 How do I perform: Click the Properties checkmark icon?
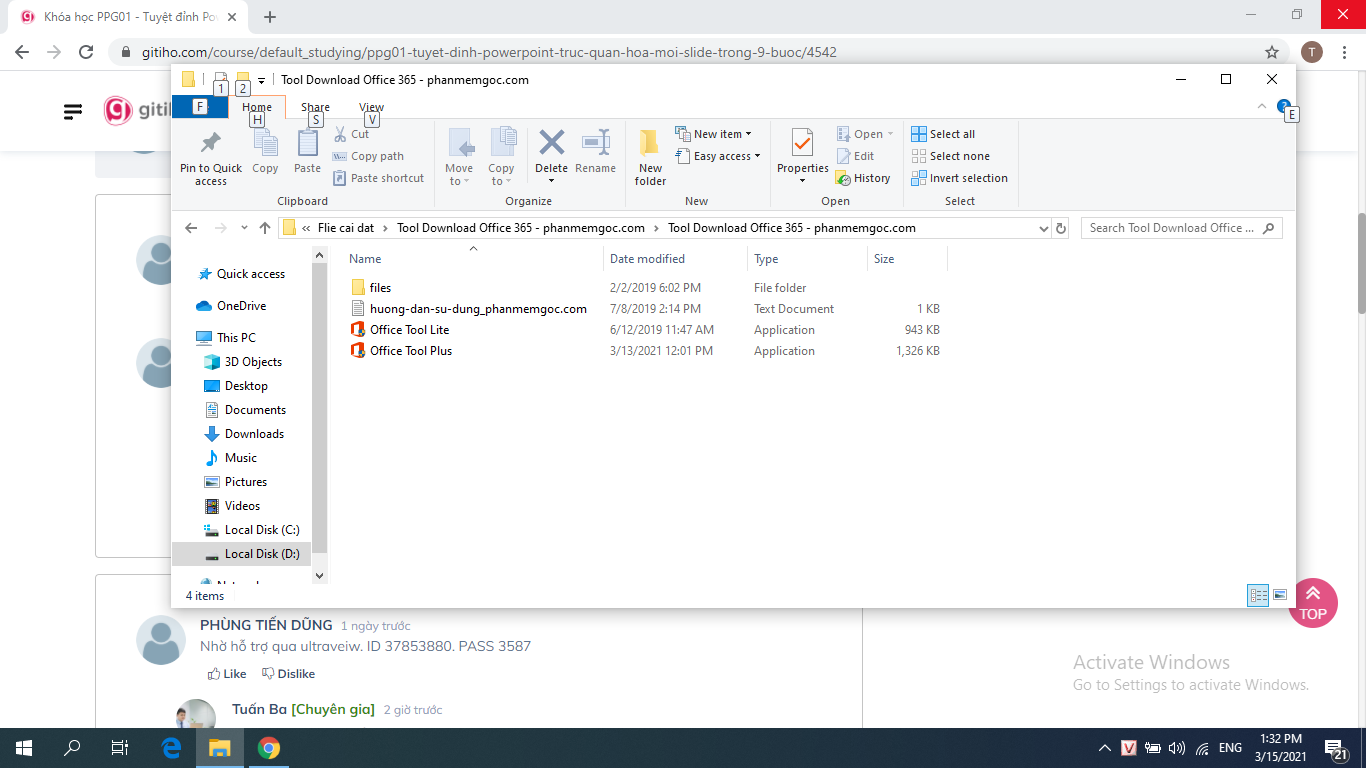802,142
